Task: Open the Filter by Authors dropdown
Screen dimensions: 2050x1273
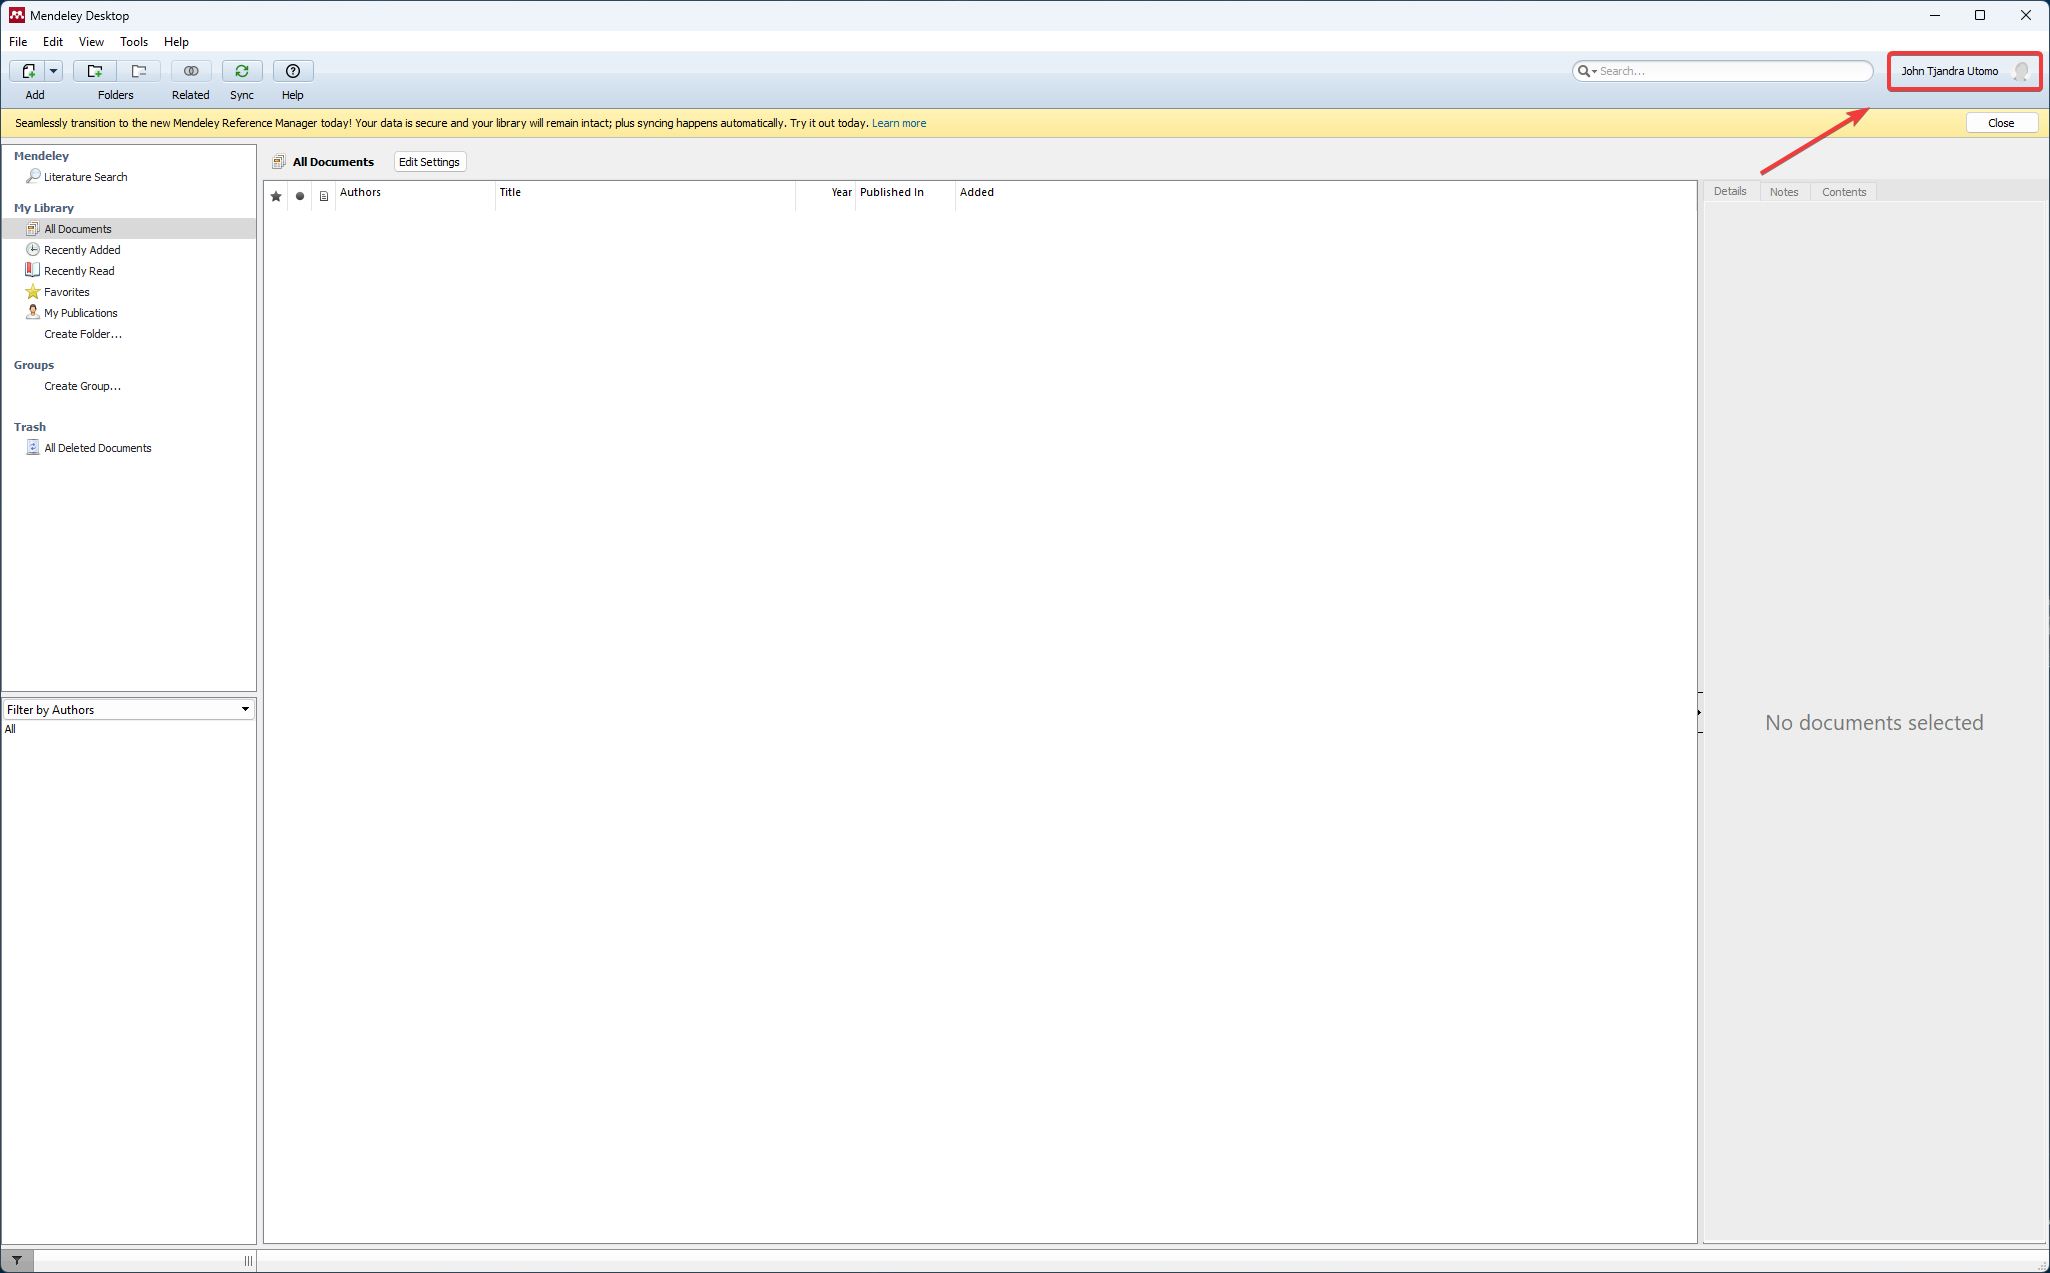Action: tap(129, 709)
